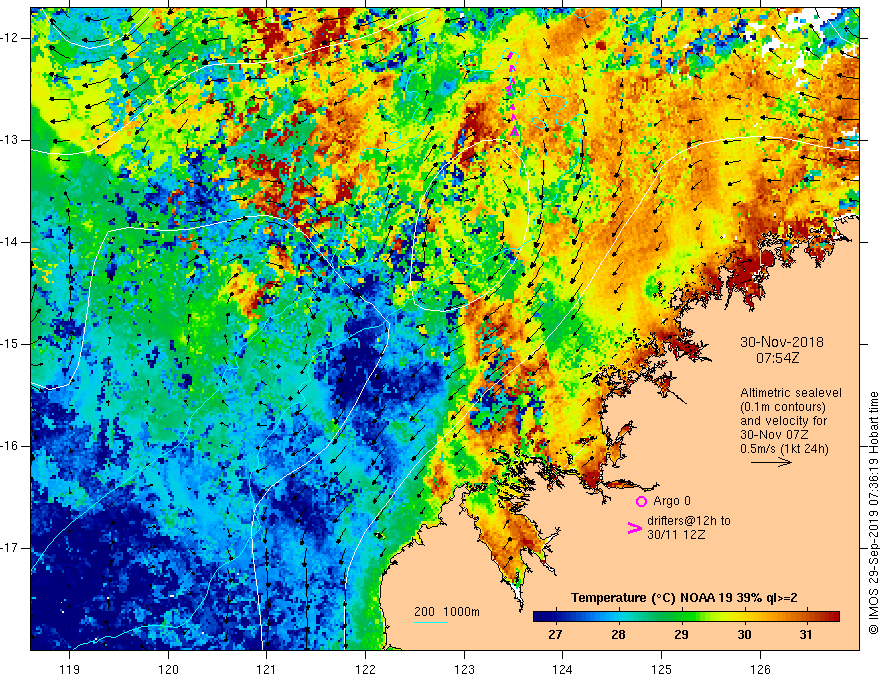This screenshot has height=680, width=880.
Task: Click the IMOS copyright timestamp text
Action: (x=873, y=513)
